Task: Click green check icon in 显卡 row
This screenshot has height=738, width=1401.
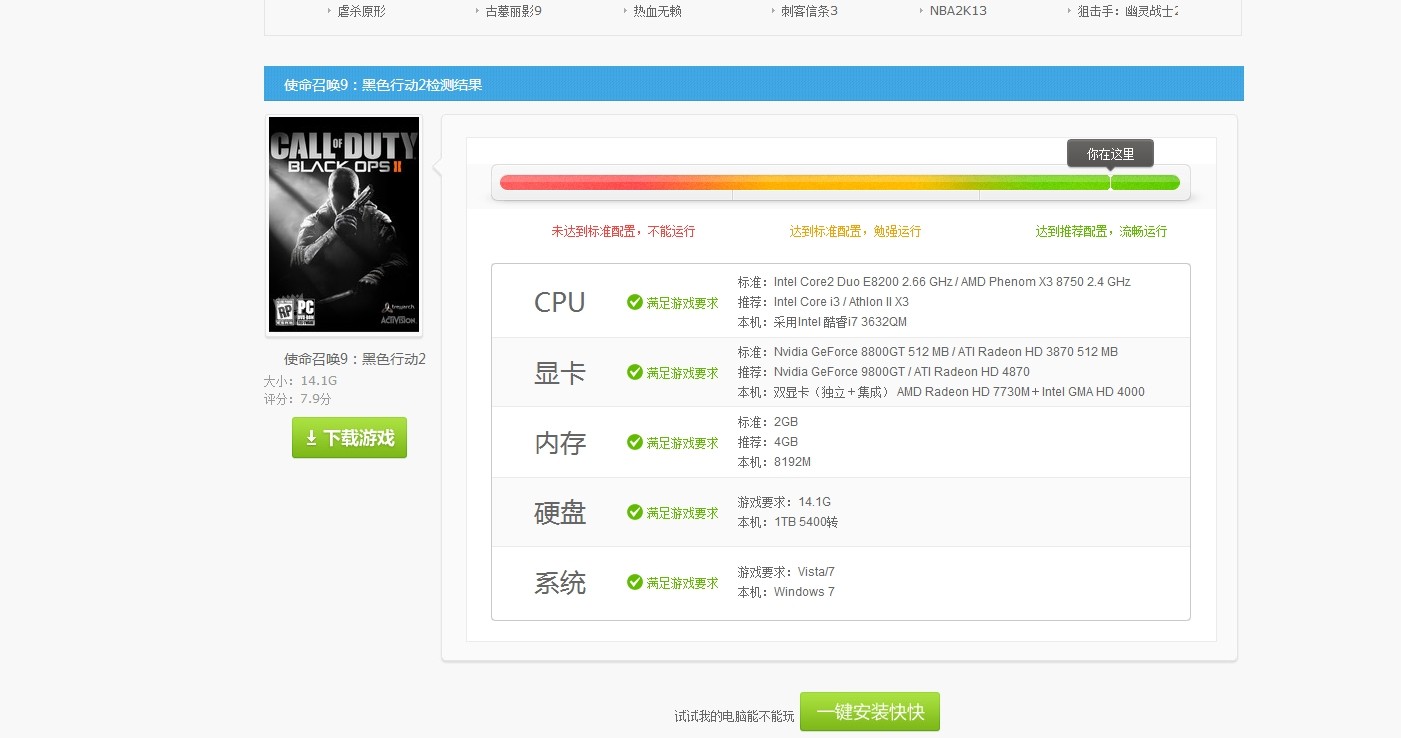Action: tap(634, 372)
